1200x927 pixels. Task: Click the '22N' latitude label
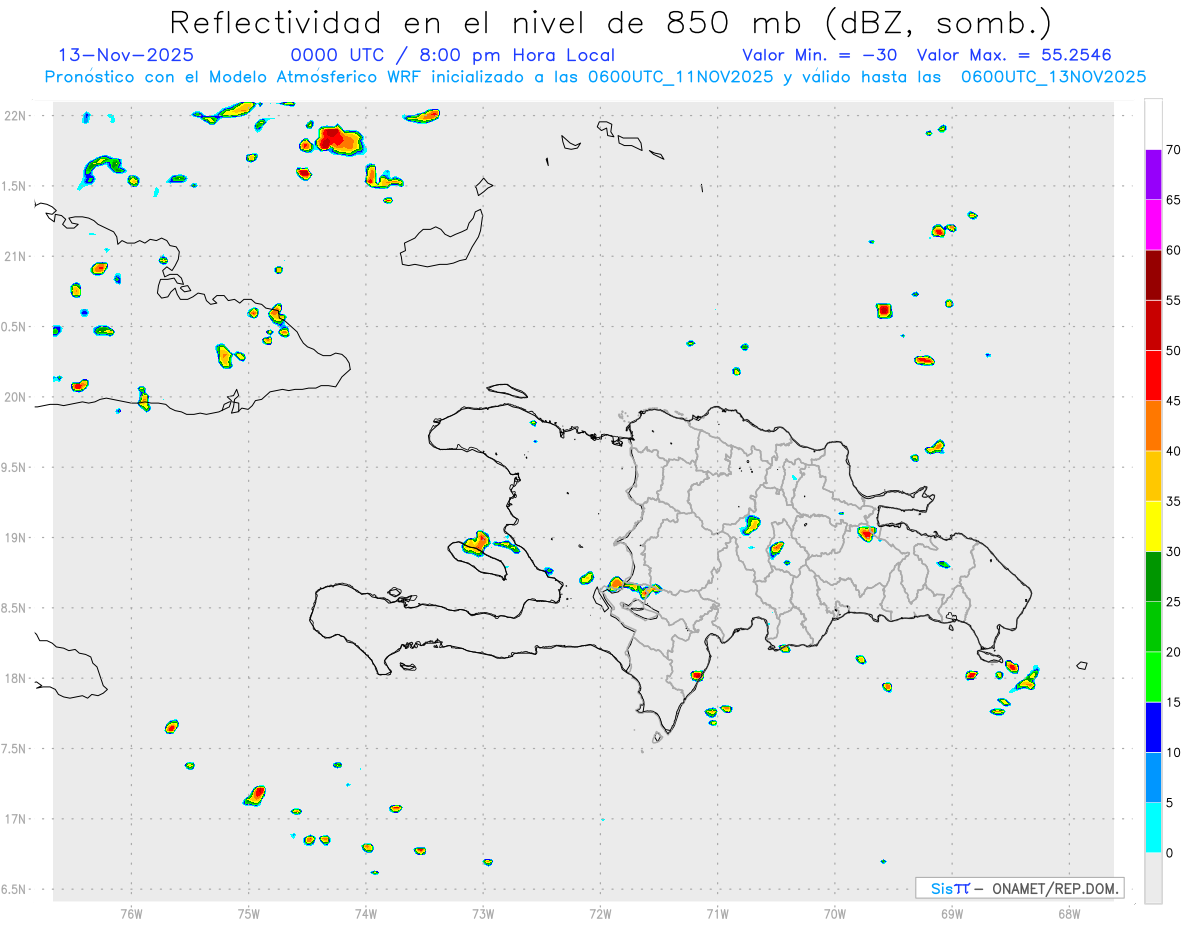coord(17,116)
